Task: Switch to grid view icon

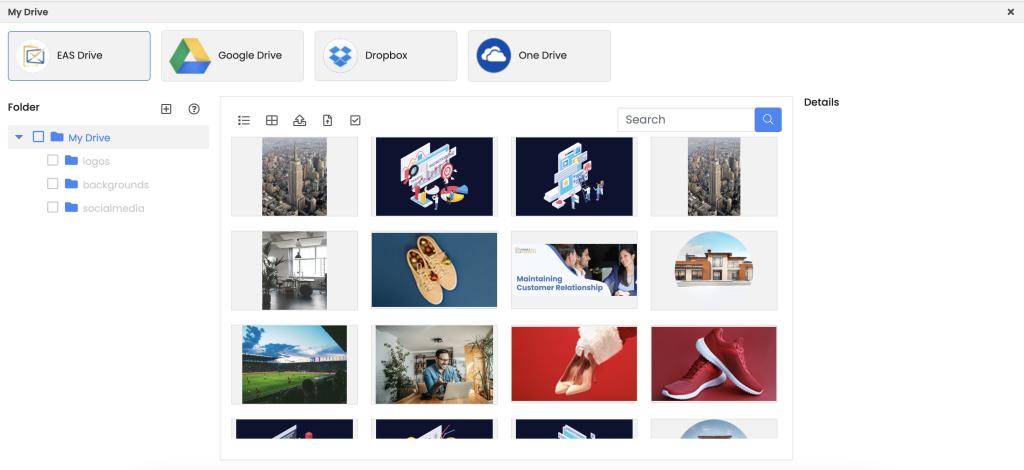Action: (272, 120)
